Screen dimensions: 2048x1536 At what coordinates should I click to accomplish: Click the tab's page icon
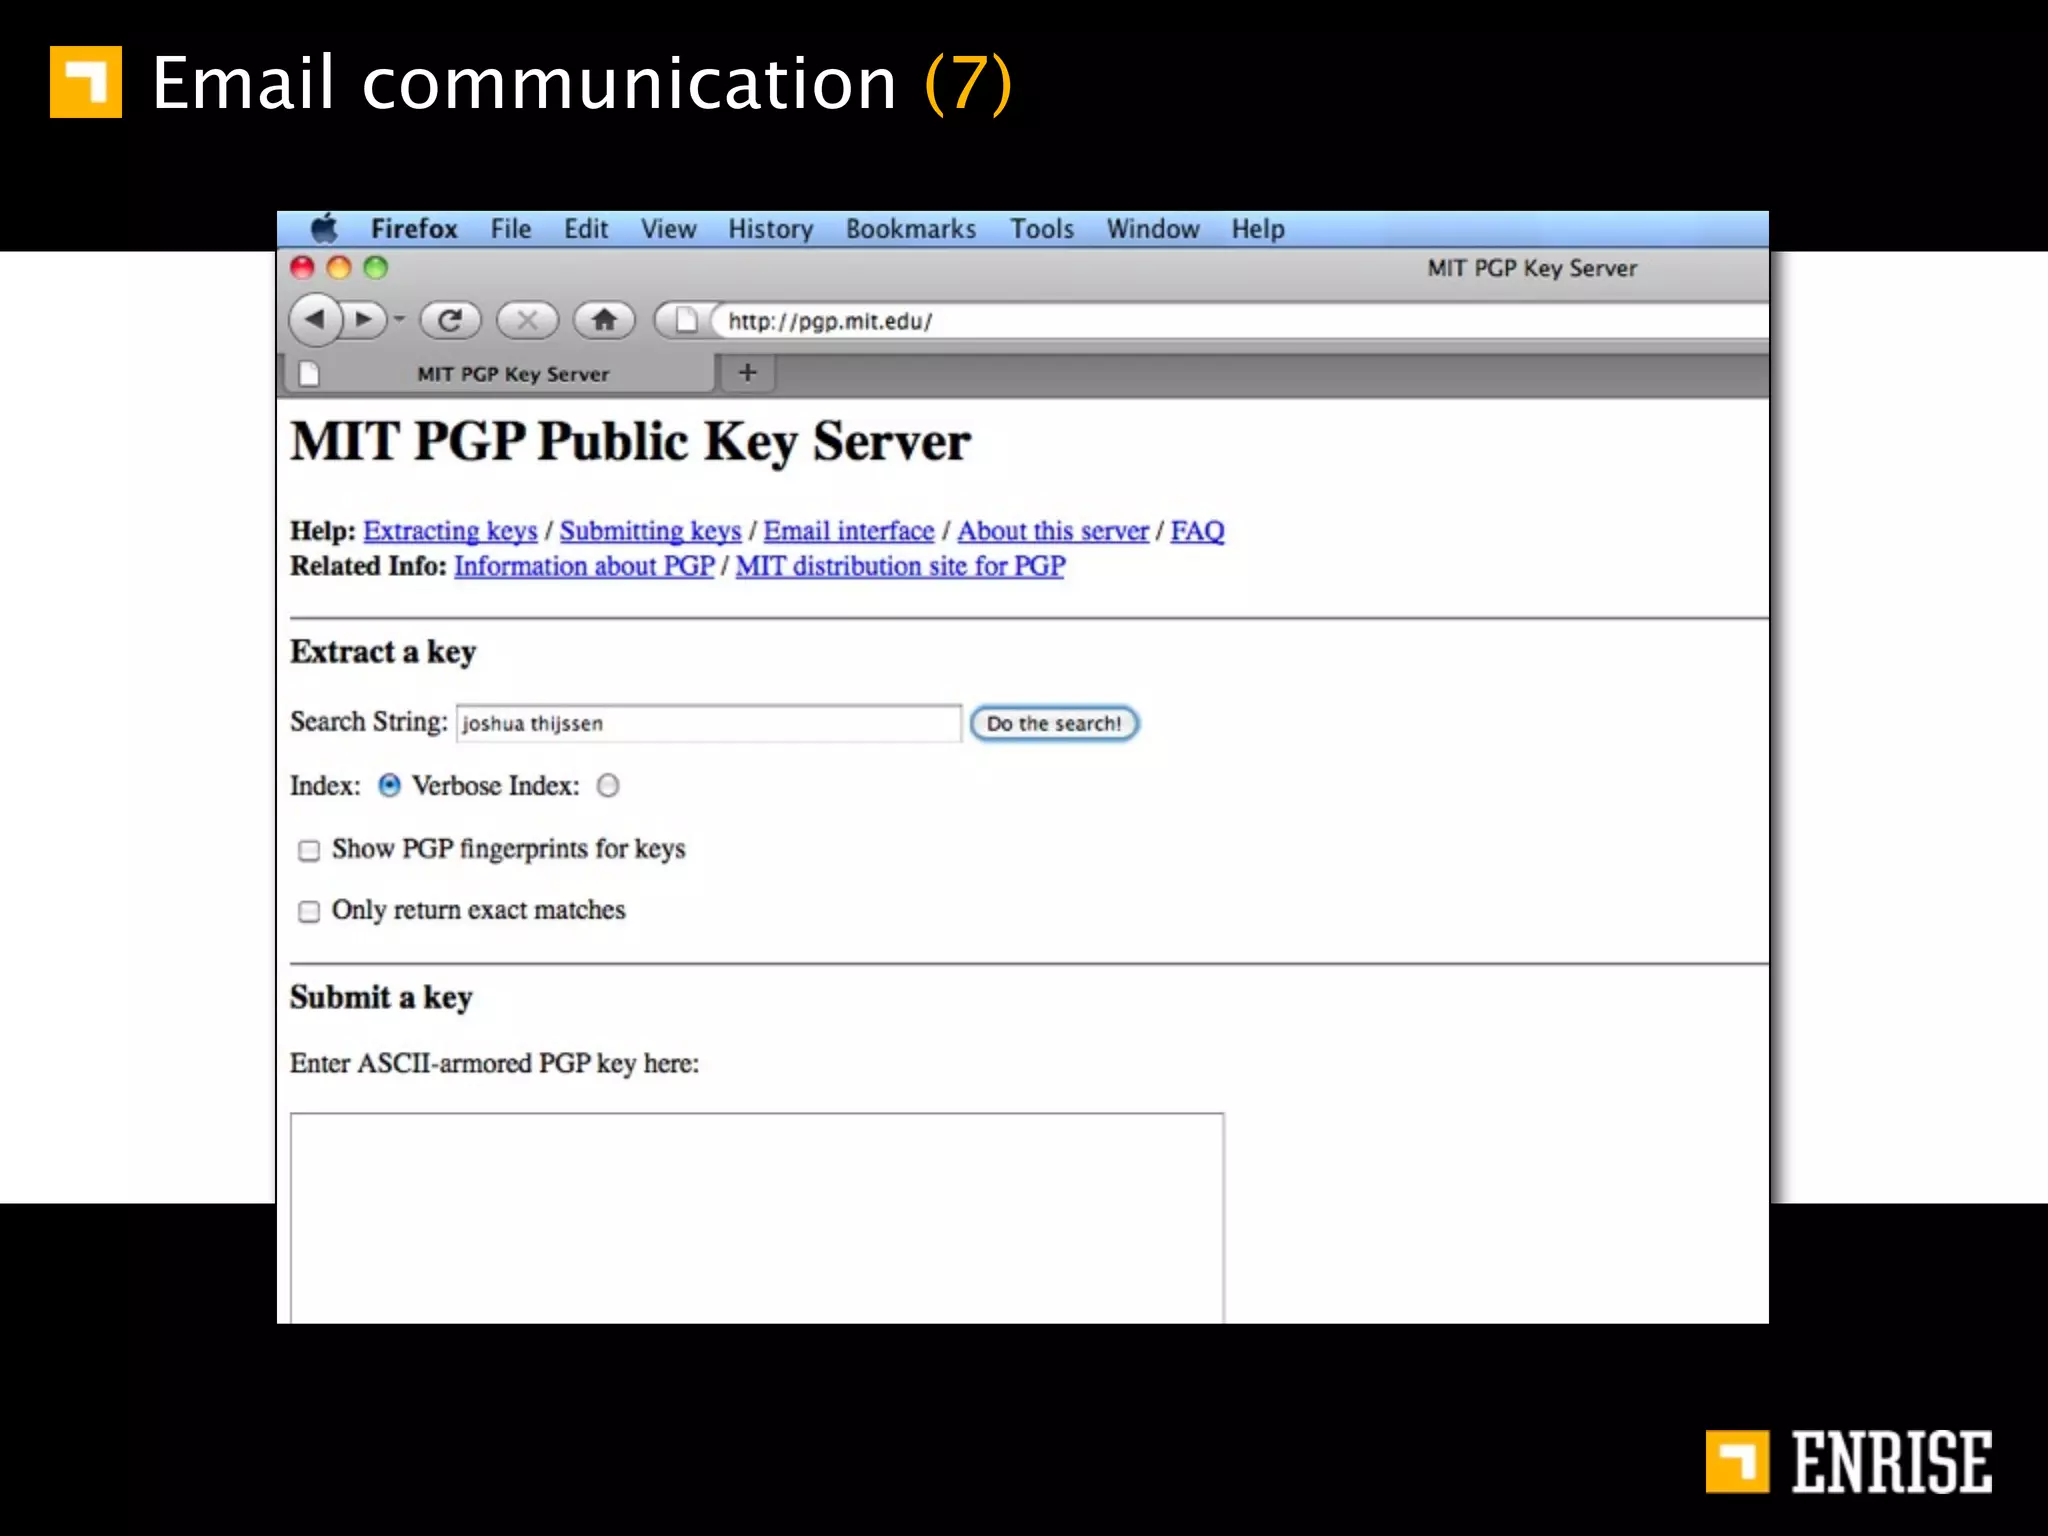click(x=309, y=374)
